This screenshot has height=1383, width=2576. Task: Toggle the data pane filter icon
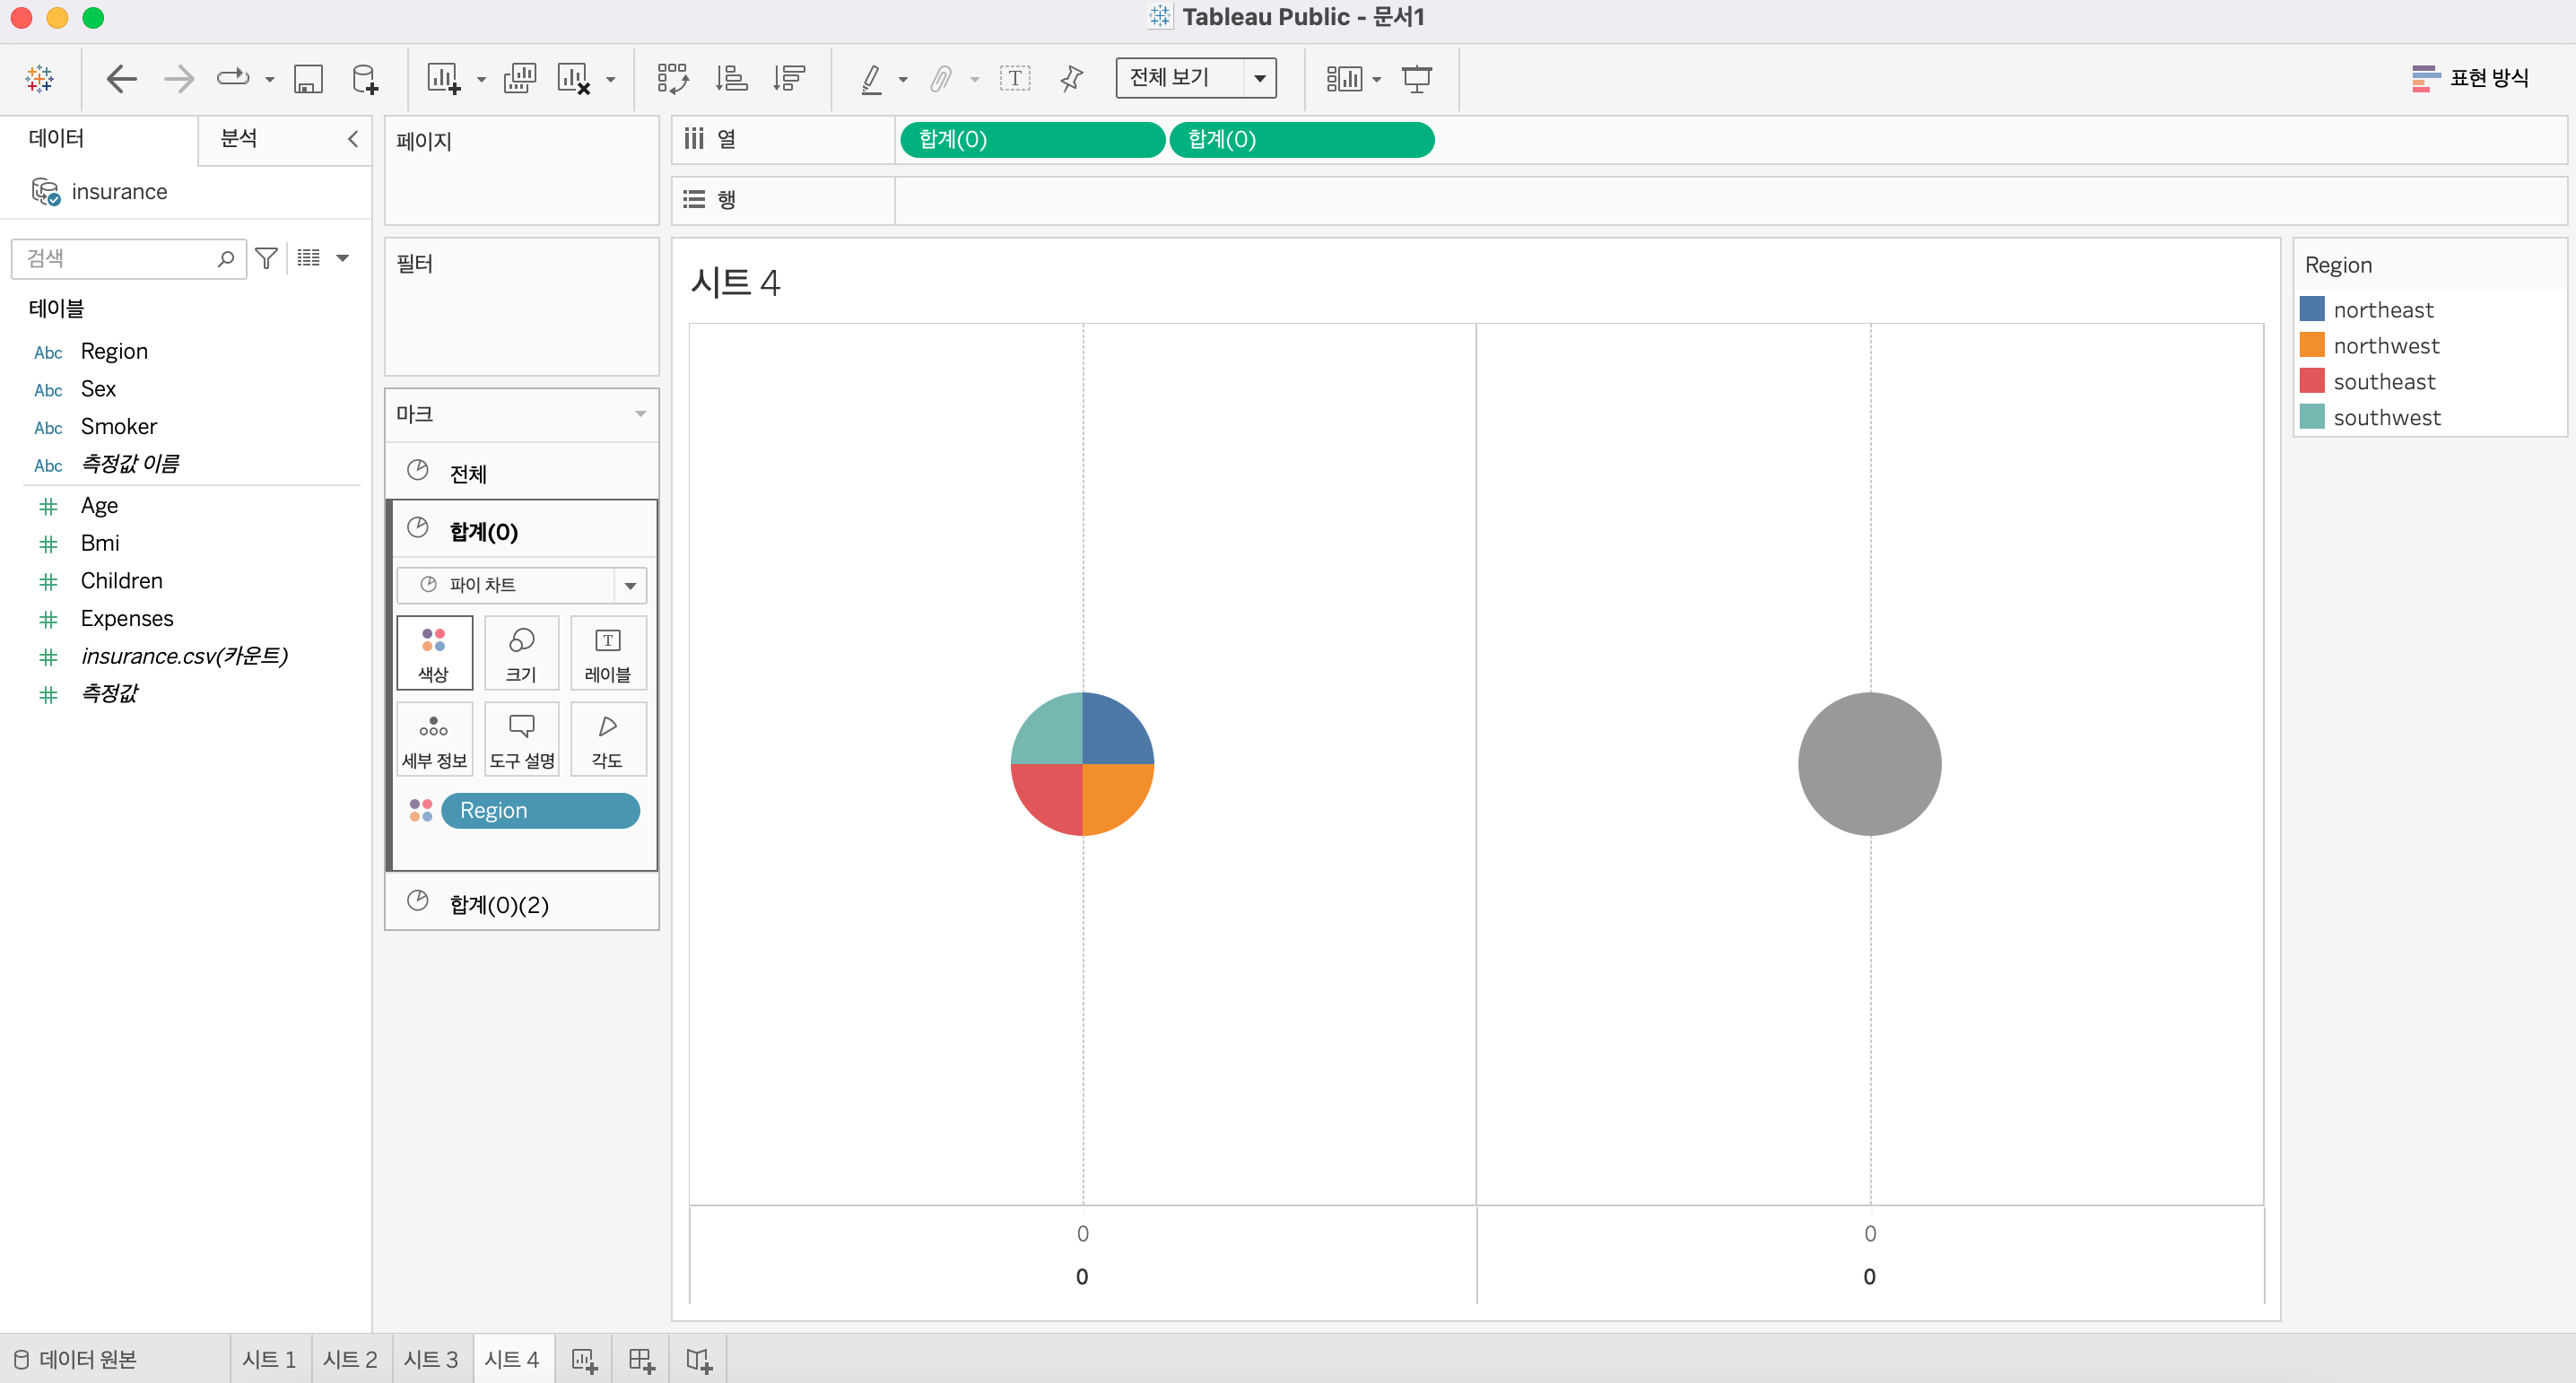(x=266, y=259)
